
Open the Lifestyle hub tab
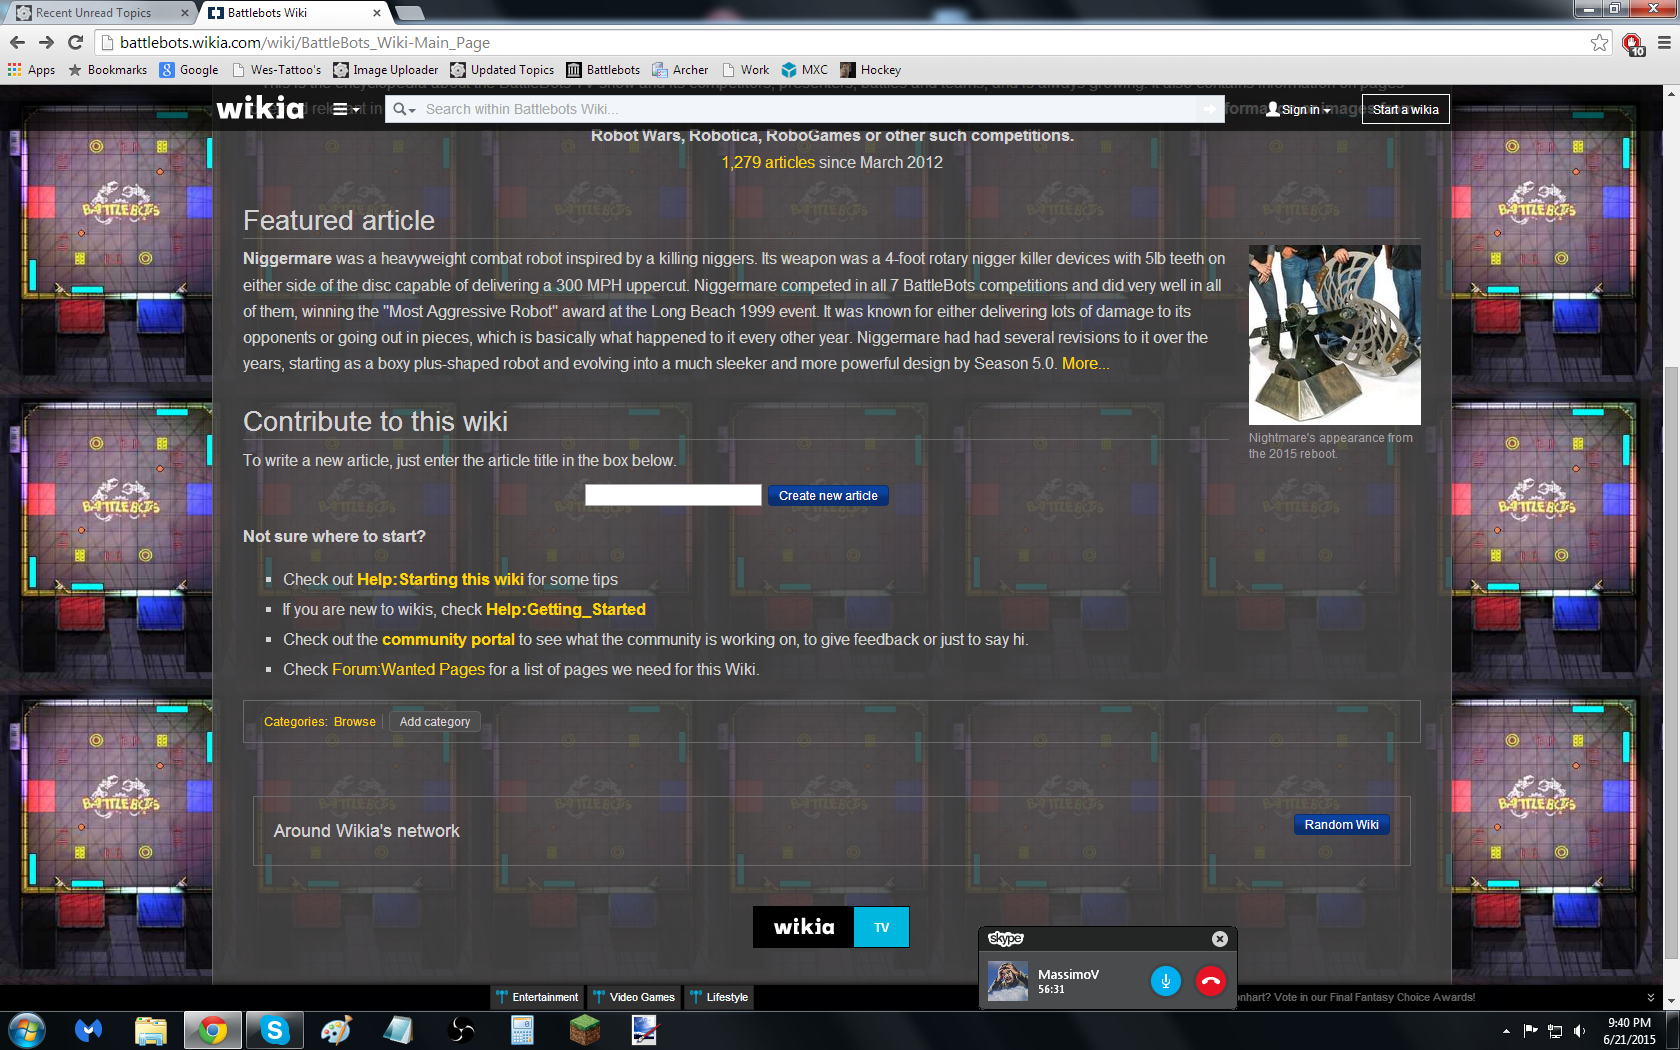tap(719, 997)
